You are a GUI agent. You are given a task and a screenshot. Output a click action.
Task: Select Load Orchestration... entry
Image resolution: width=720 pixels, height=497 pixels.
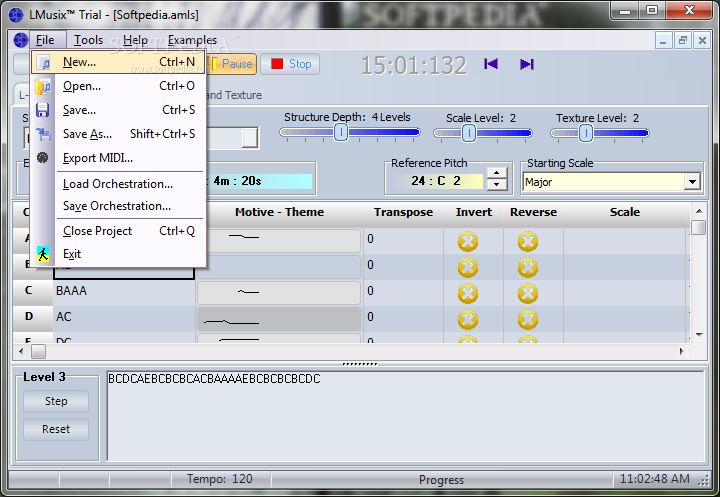tap(118, 184)
